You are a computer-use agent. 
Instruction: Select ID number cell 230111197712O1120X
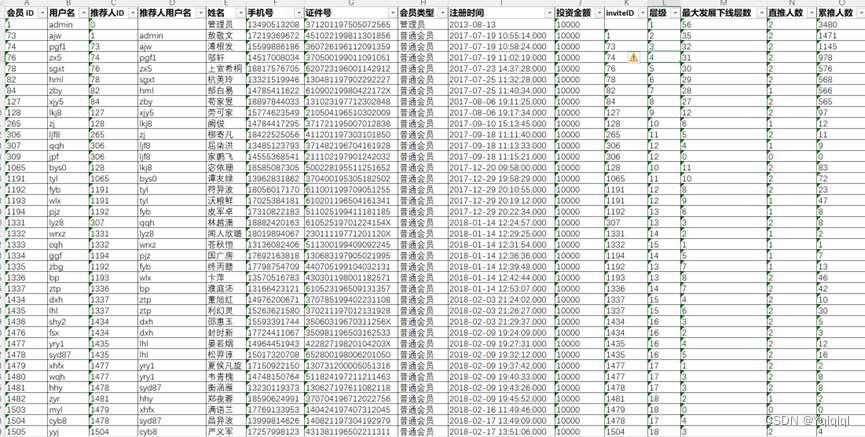pos(351,234)
